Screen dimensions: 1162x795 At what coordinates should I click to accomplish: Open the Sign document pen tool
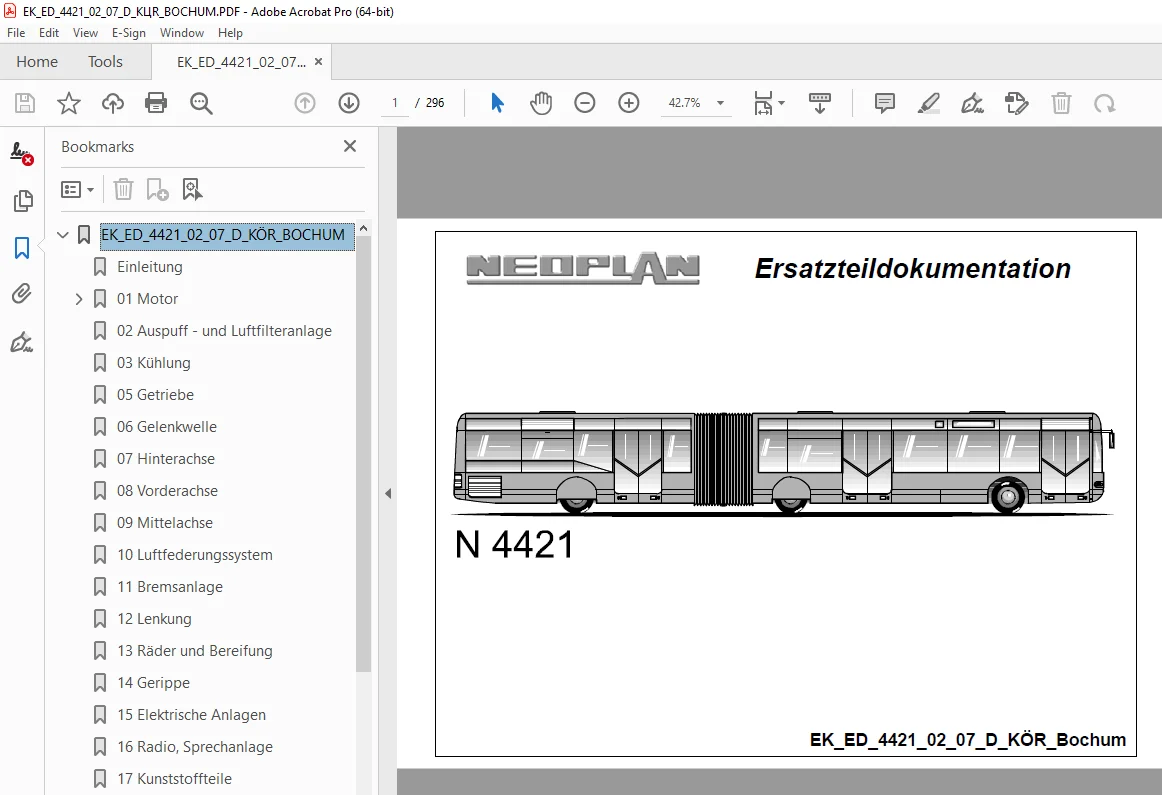point(972,103)
